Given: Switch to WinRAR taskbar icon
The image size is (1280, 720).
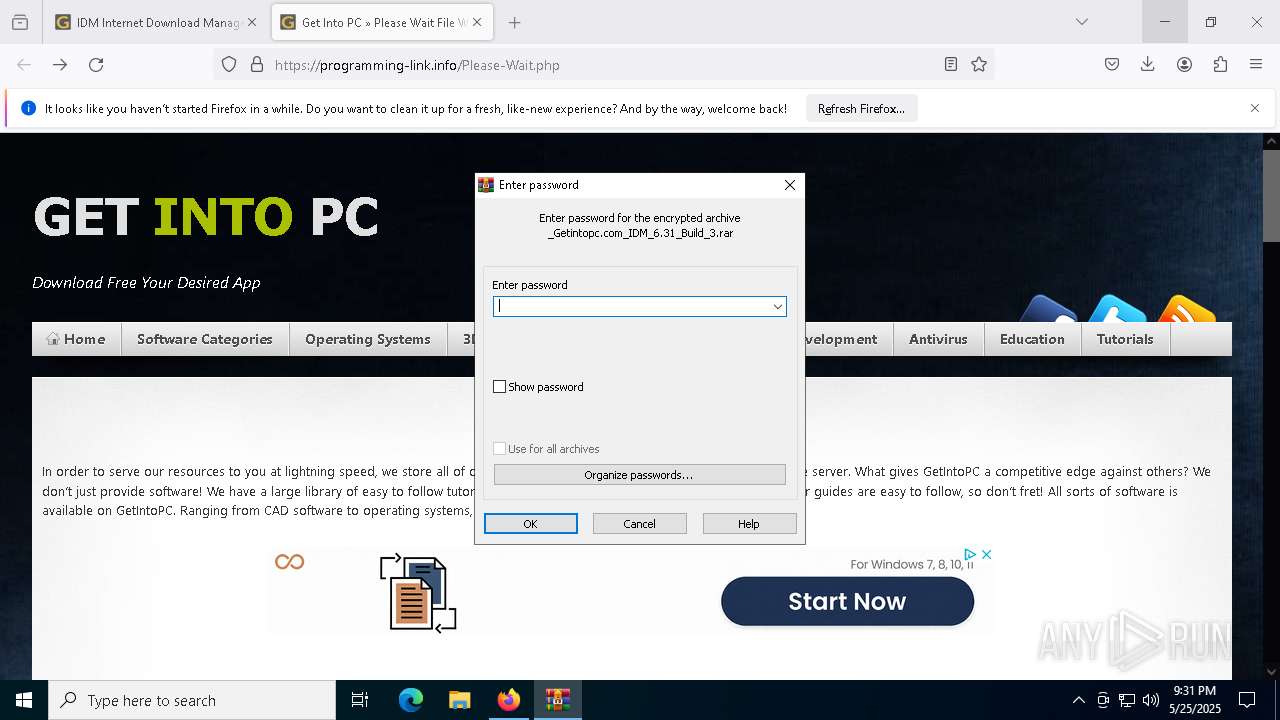Looking at the screenshot, I should click(x=557, y=700).
